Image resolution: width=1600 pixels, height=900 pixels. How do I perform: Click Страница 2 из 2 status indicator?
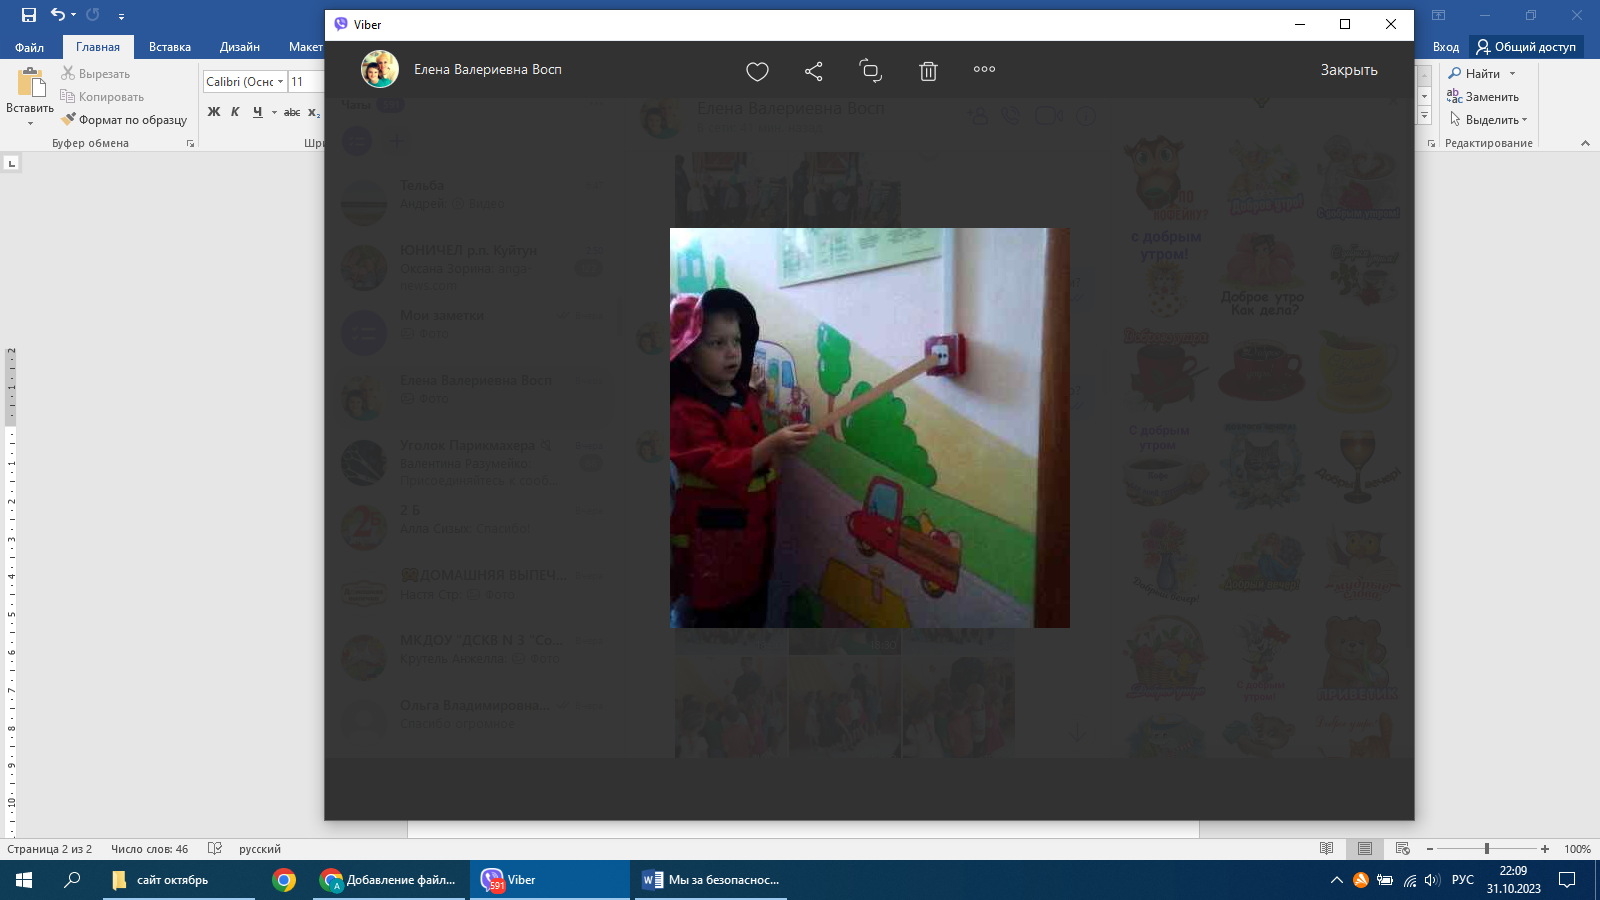click(x=50, y=849)
